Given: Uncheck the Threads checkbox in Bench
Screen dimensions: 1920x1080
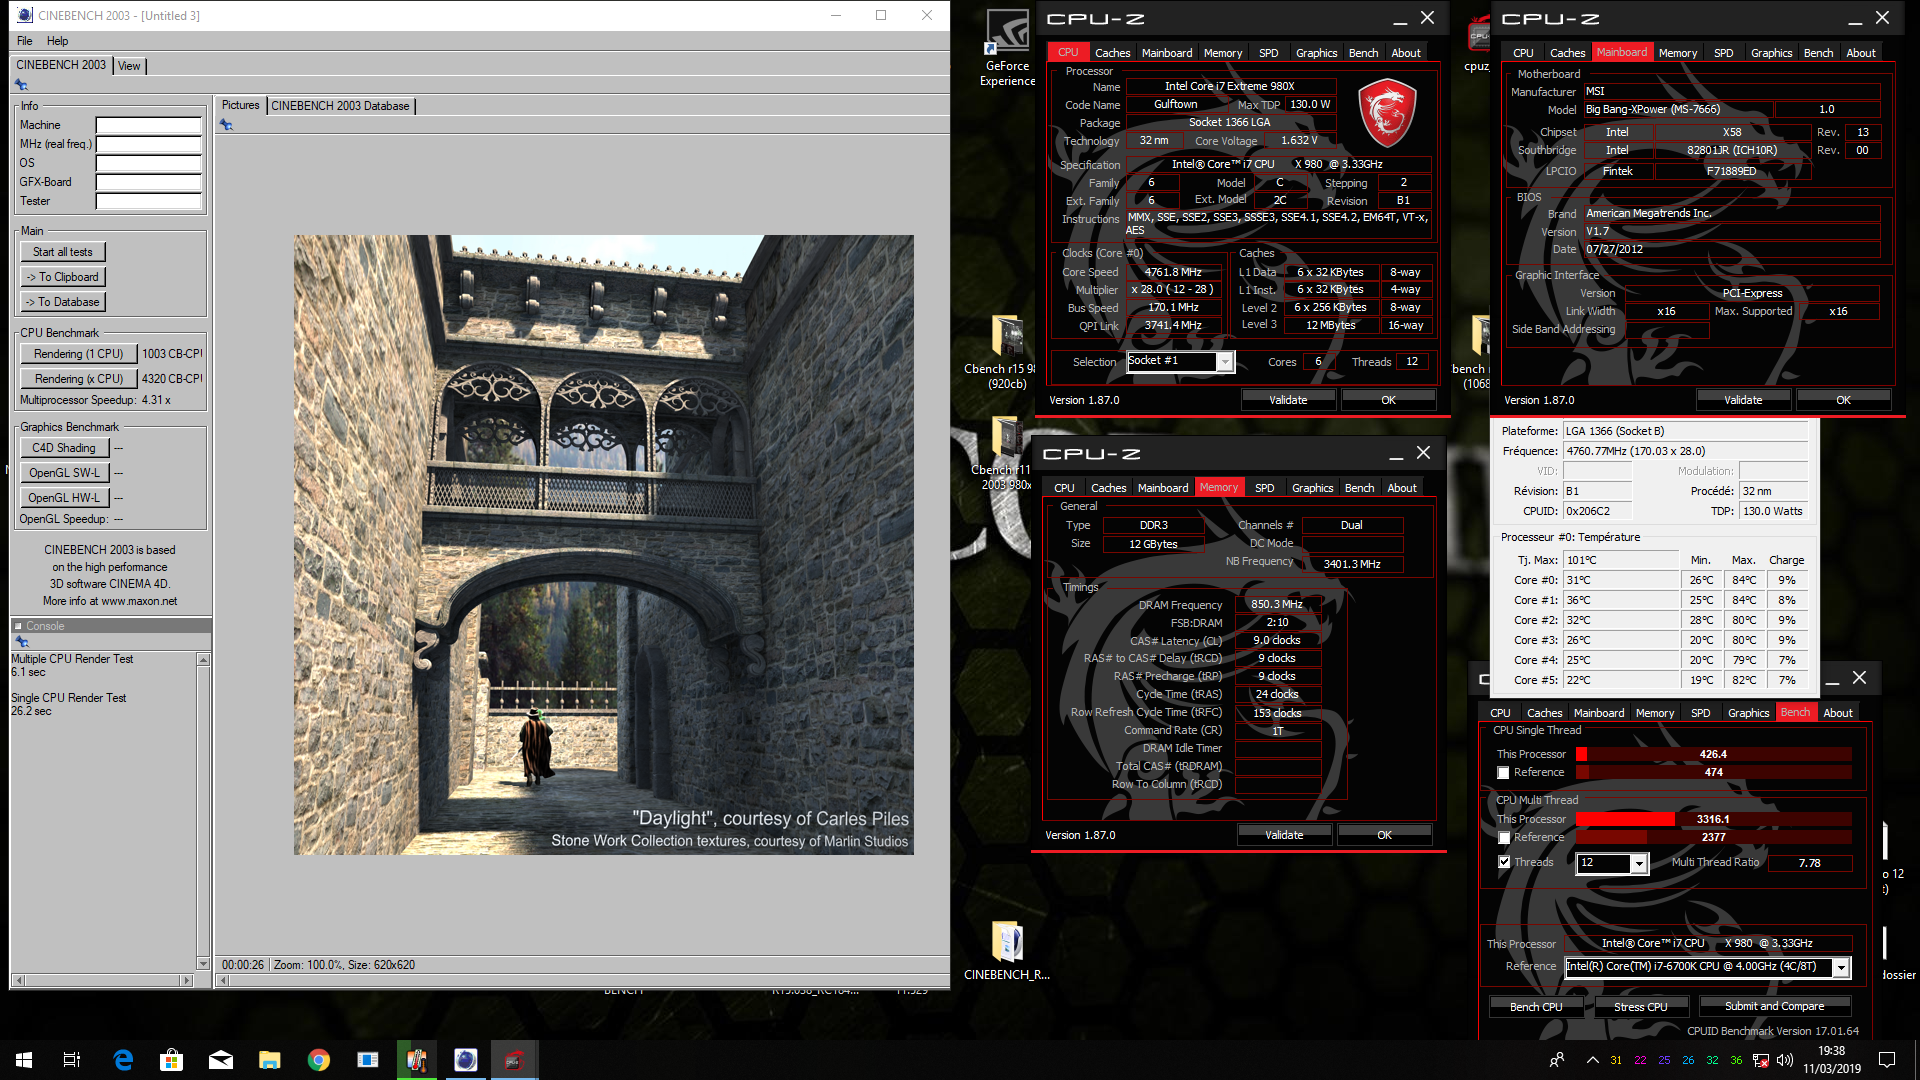Looking at the screenshot, I should [x=1503, y=862].
